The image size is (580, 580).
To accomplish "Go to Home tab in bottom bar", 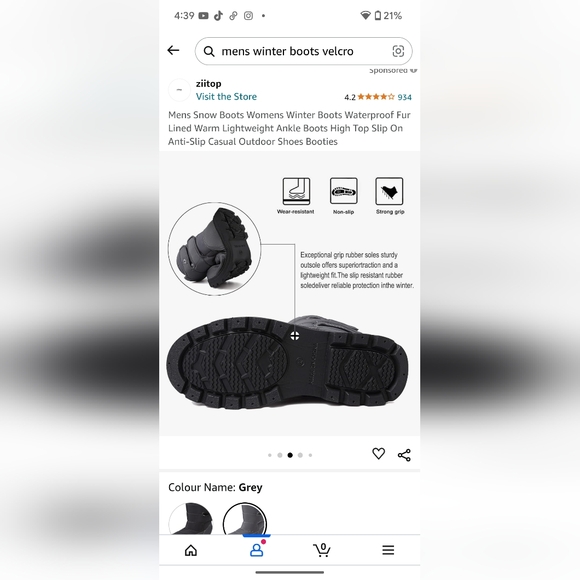I will [191, 550].
